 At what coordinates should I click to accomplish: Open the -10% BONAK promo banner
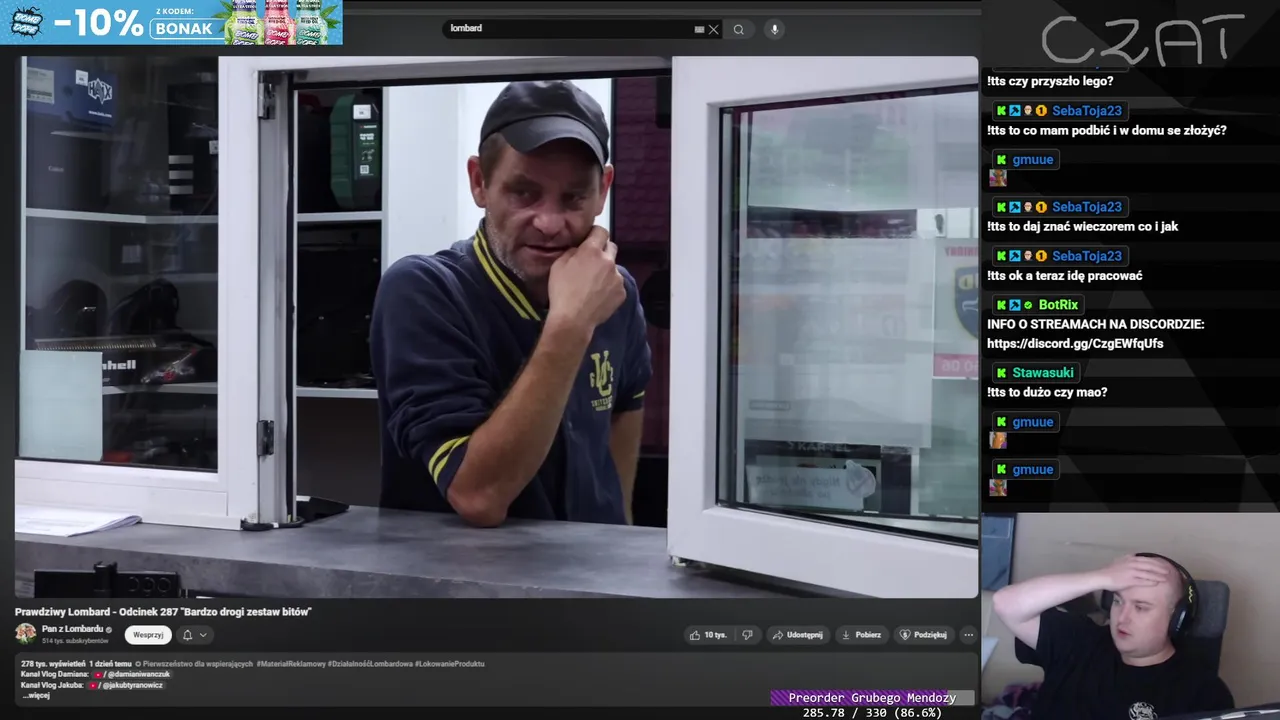point(171,22)
